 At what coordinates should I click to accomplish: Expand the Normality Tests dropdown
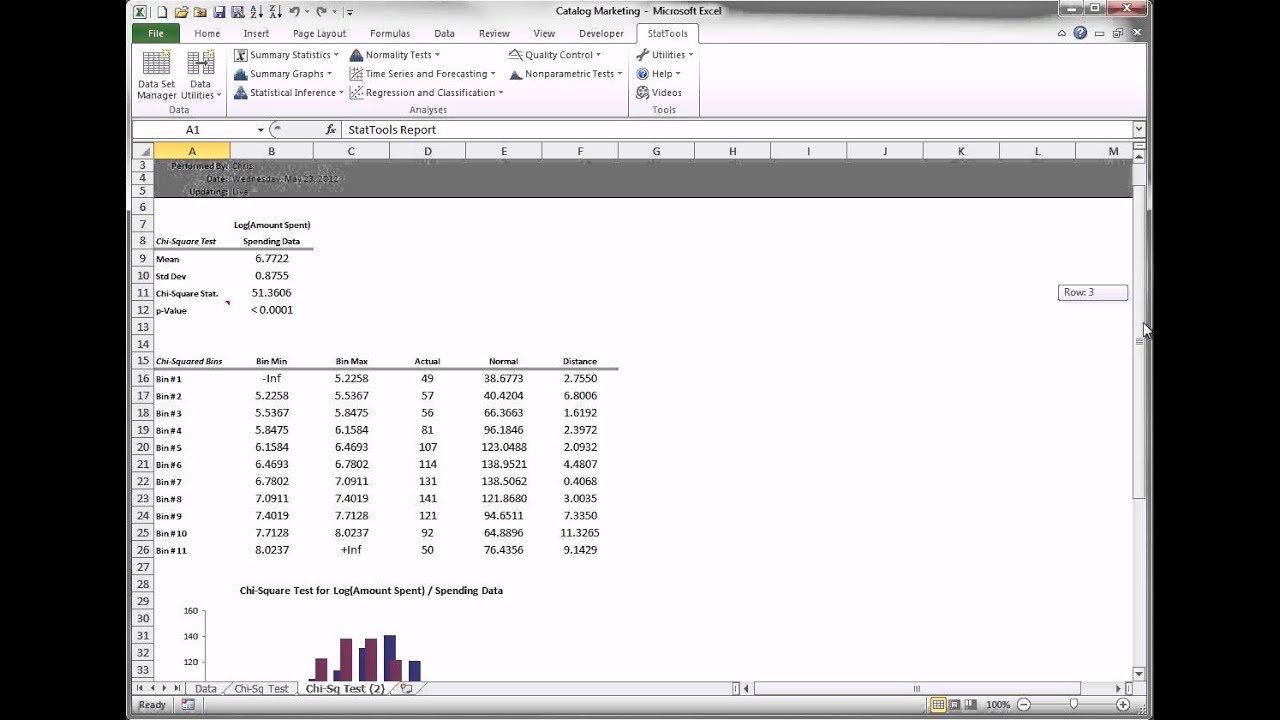395,55
